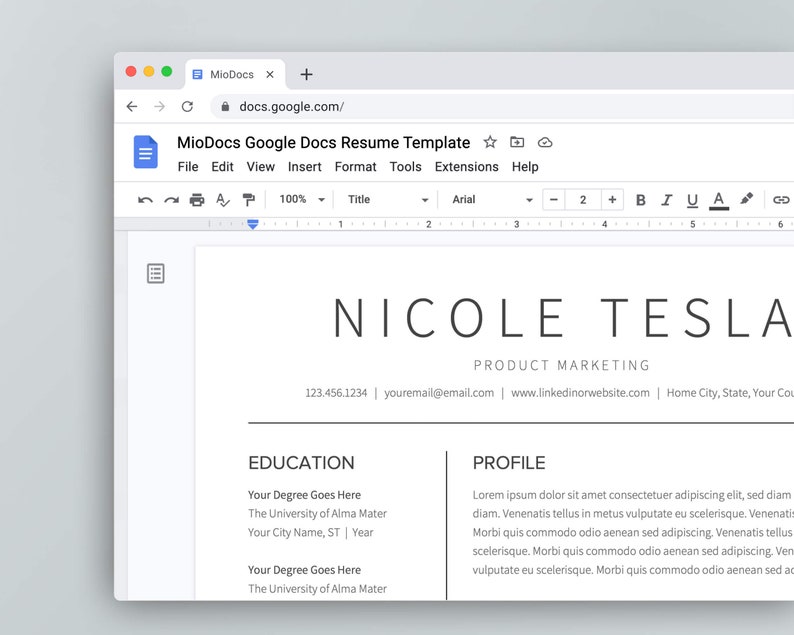Click the blue indent marker on ruler
Viewport: 794px width, 635px height.
click(253, 224)
